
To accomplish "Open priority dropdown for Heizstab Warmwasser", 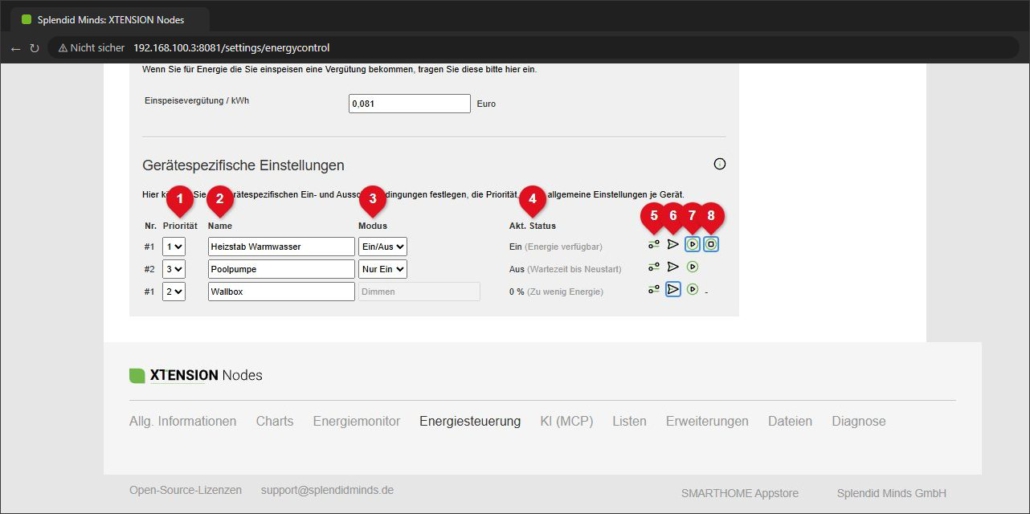I will click(173, 246).
